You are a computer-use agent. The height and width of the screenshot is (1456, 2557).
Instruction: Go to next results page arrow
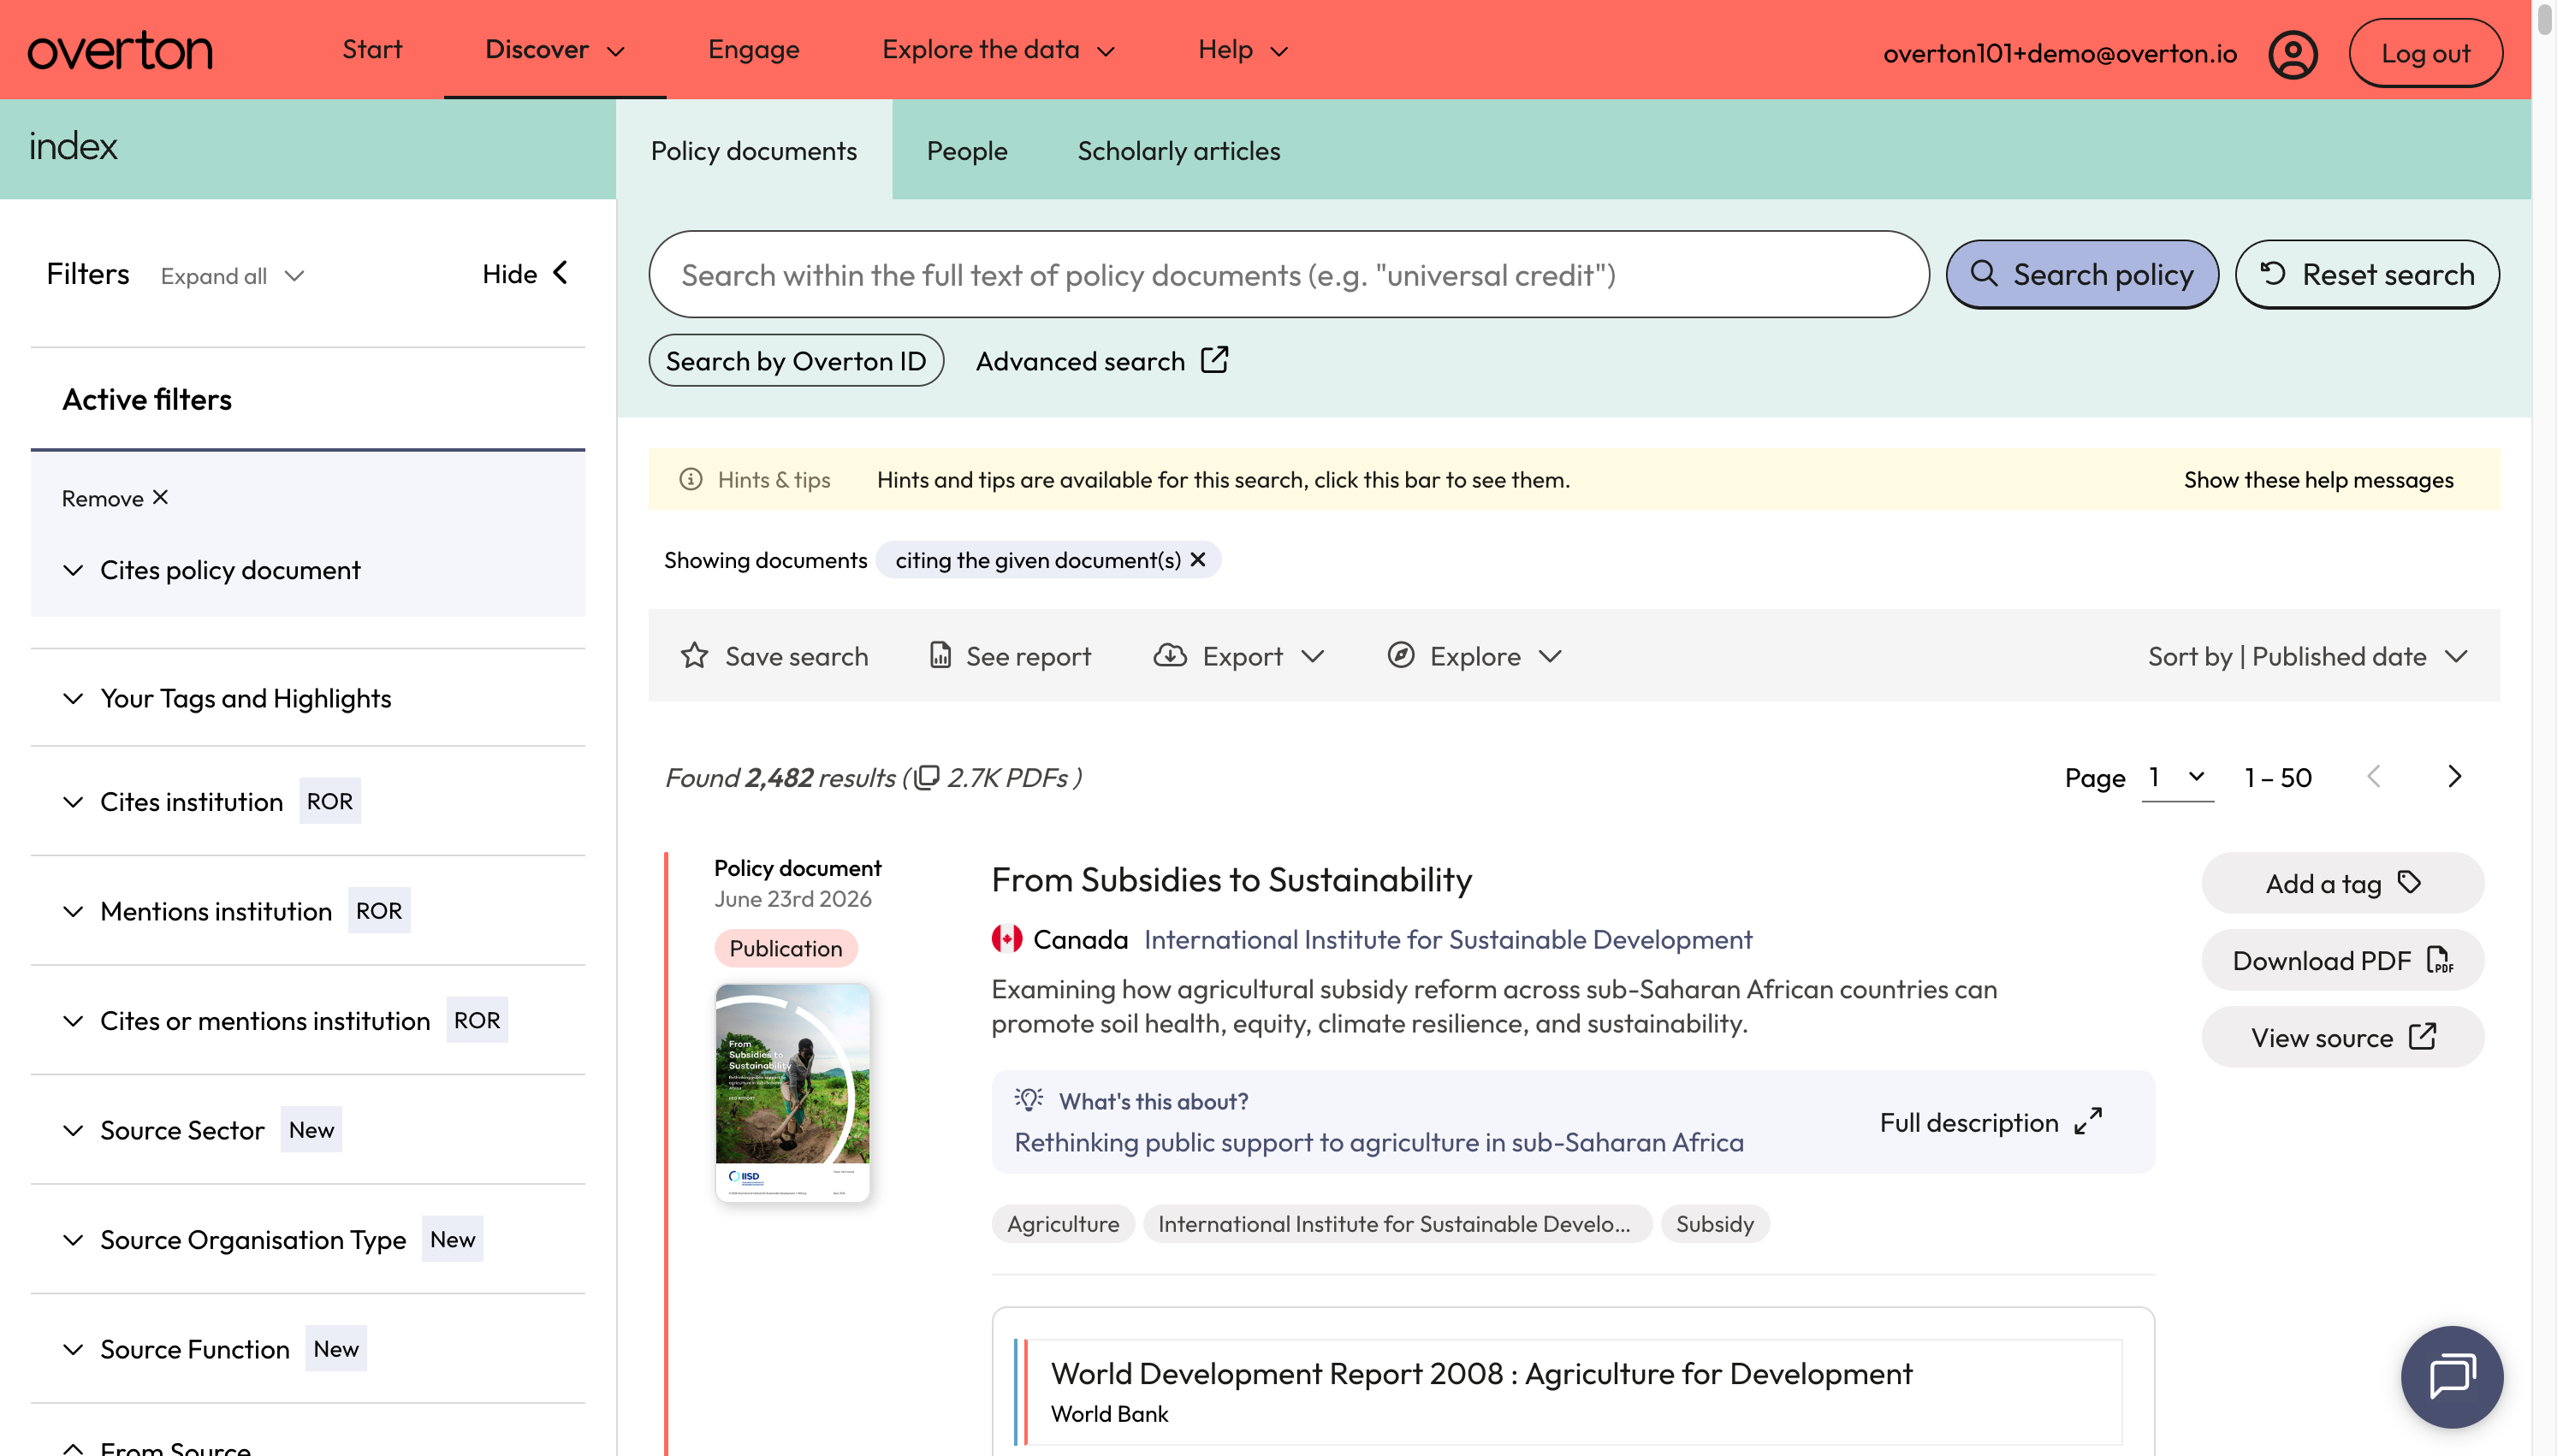tap(2454, 777)
